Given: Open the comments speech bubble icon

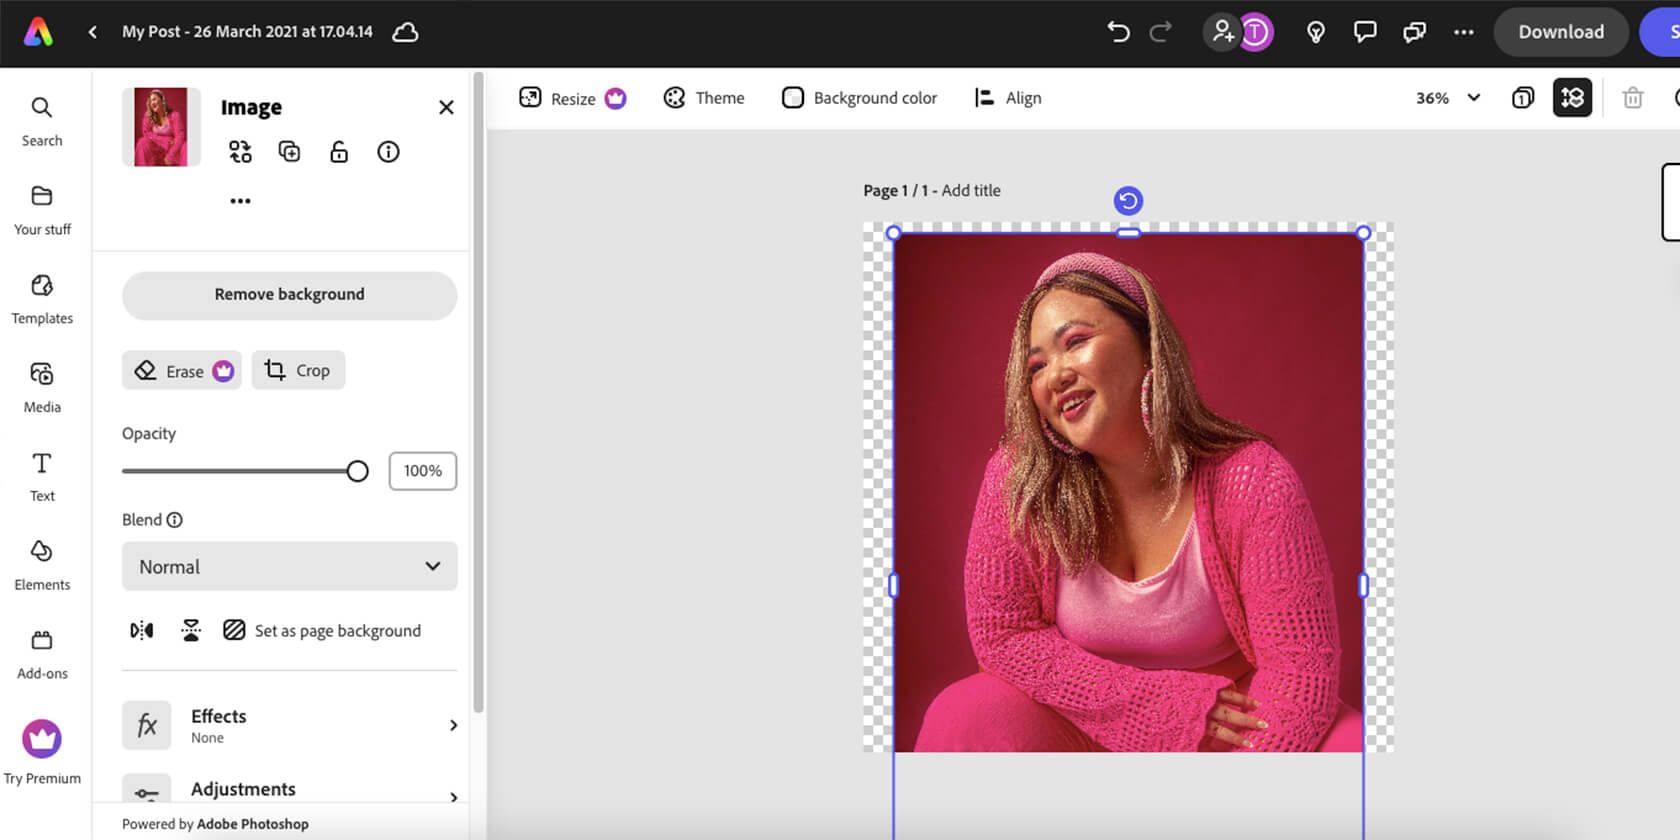Looking at the screenshot, I should coord(1364,32).
